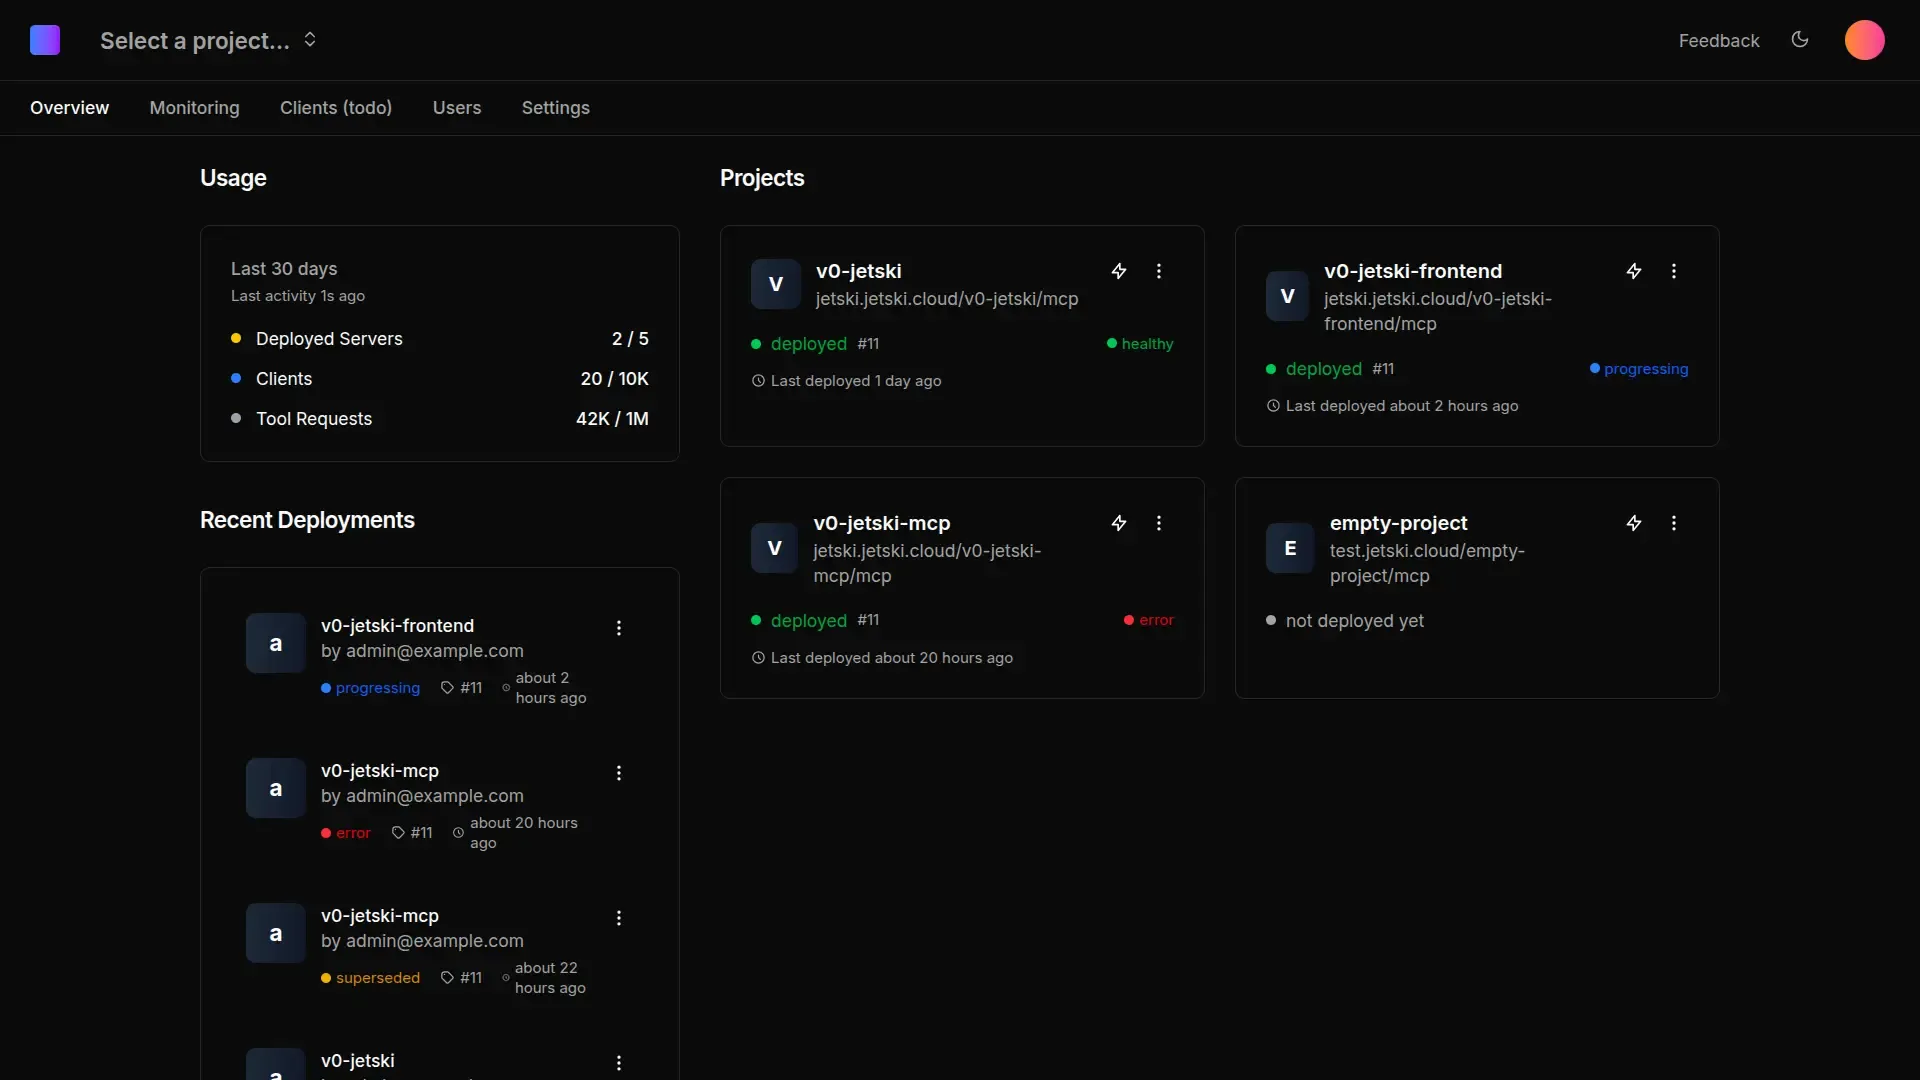Open three-dot menu on v0-jetski-mcp project card
This screenshot has width=1920, height=1080.
click(x=1159, y=523)
